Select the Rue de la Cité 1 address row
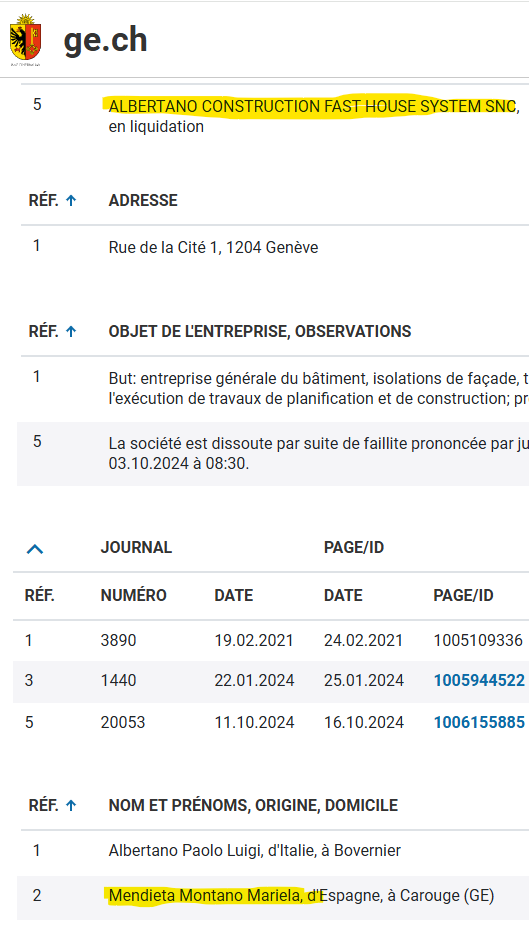 273,247
